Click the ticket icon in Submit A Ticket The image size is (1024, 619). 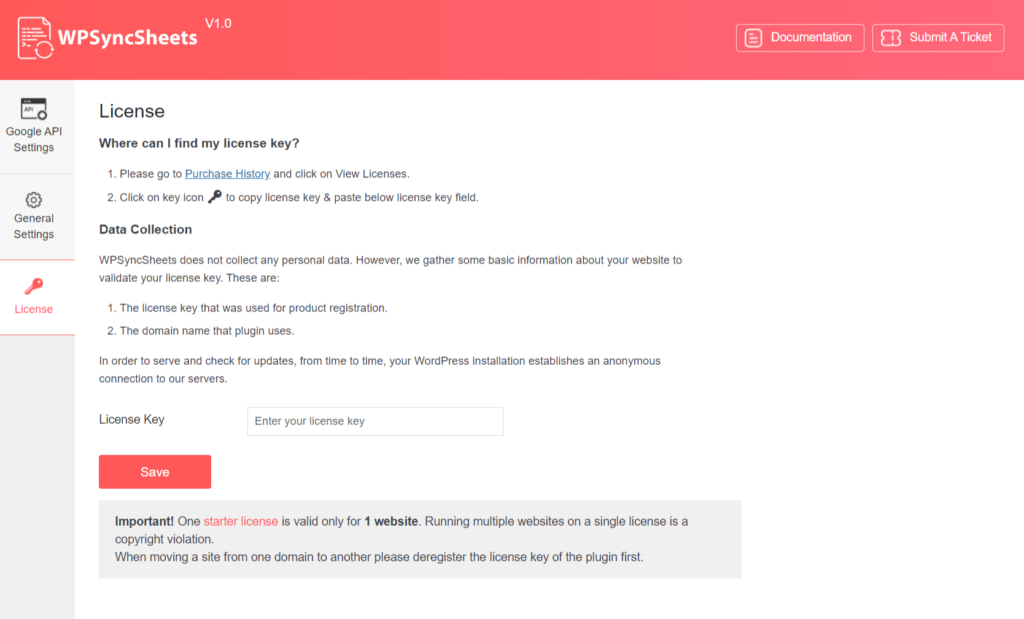890,38
